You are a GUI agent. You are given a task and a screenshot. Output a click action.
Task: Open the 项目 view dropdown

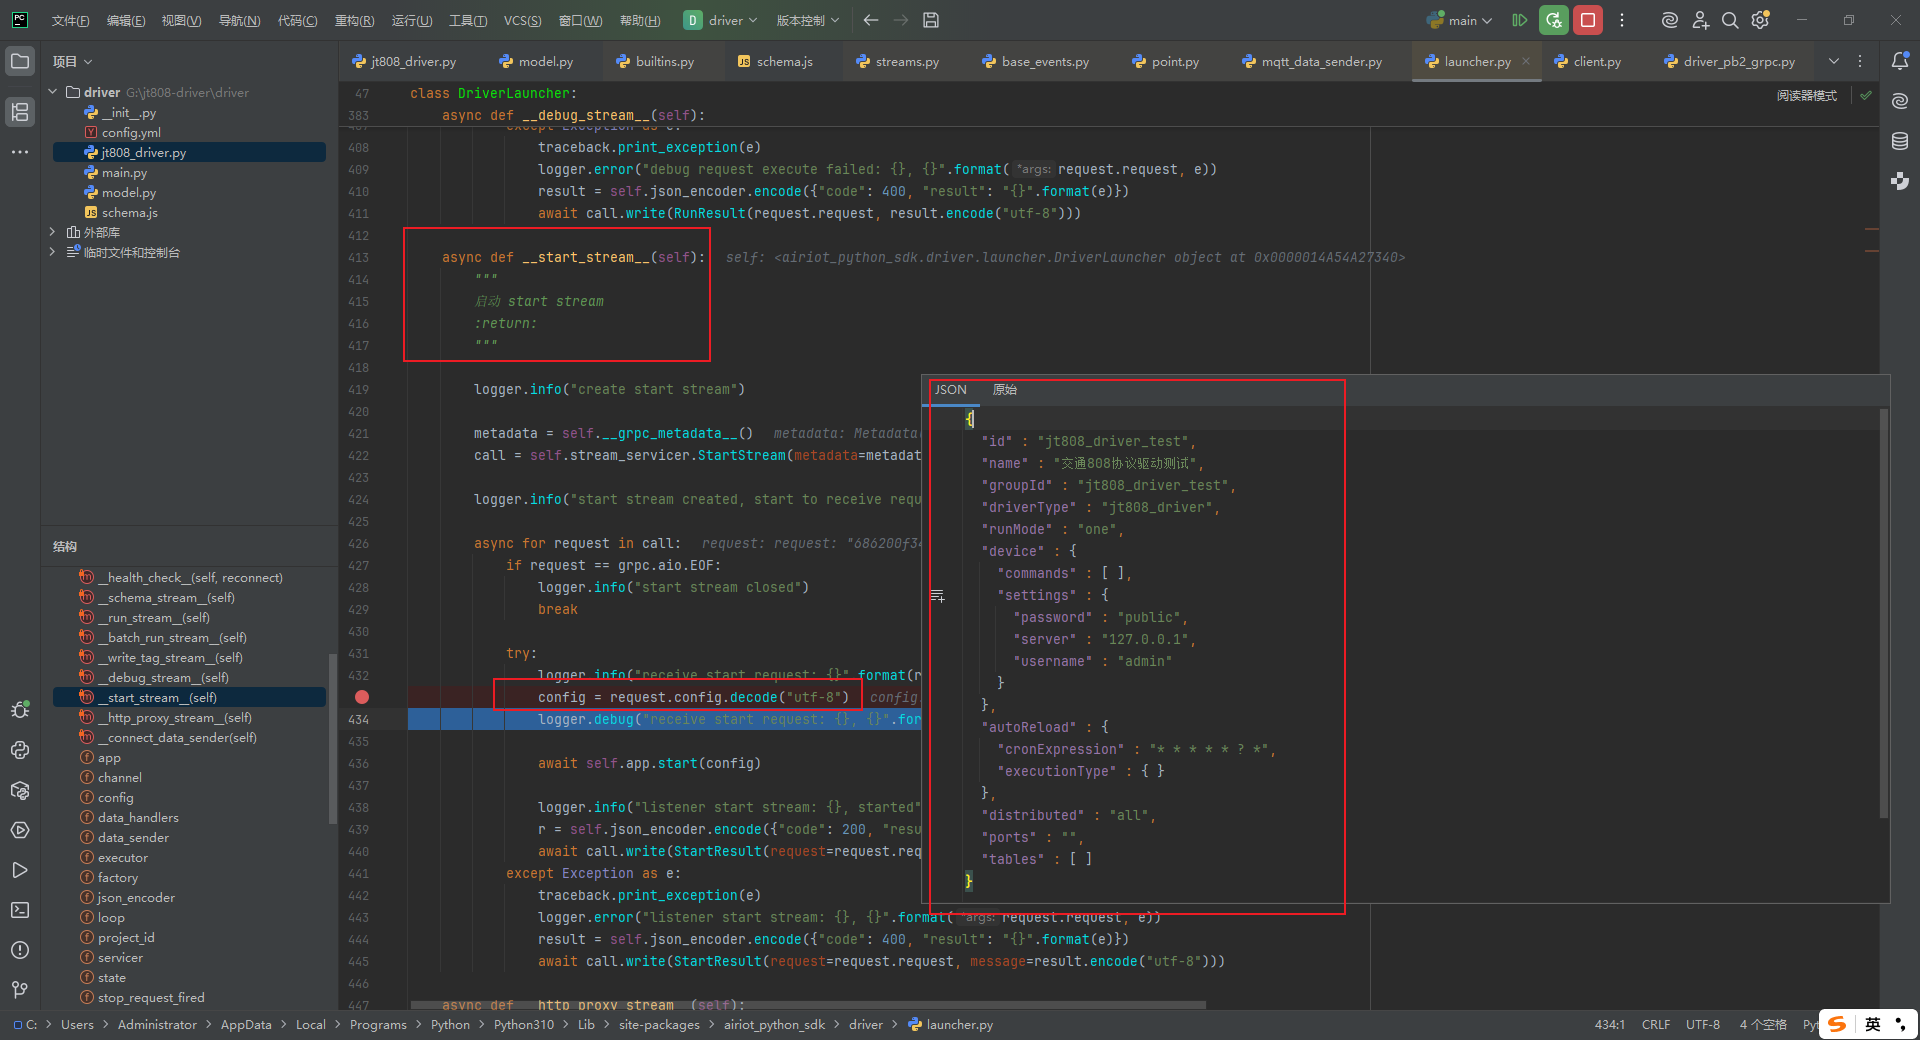pos(72,61)
